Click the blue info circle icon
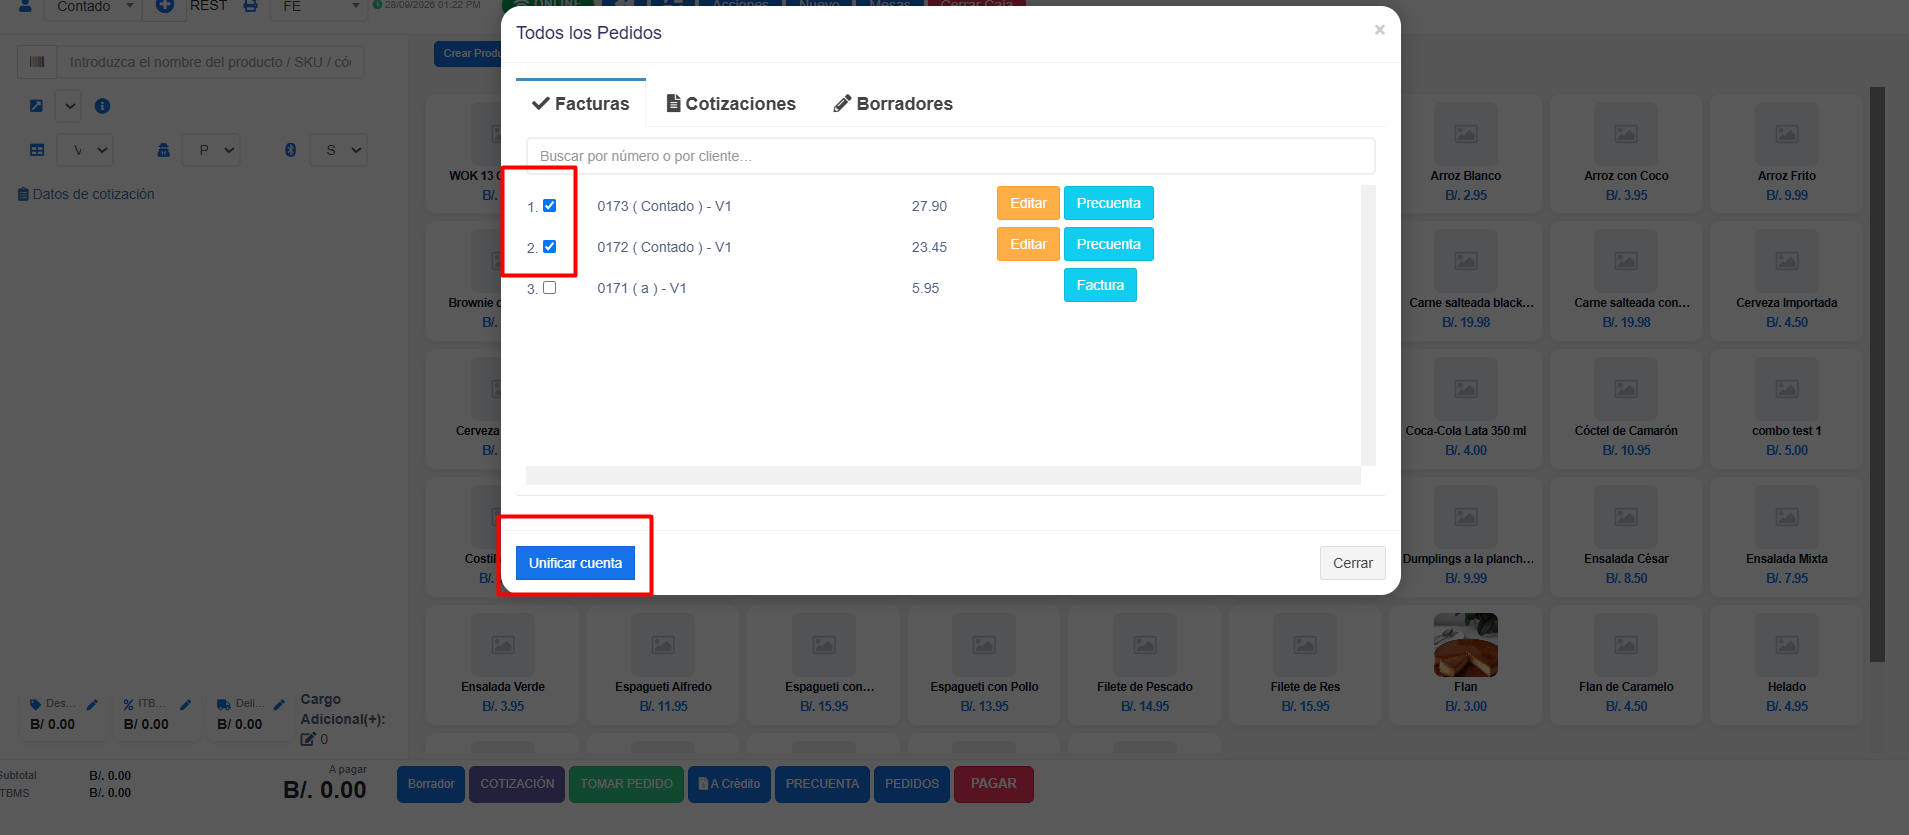Image resolution: width=1909 pixels, height=835 pixels. (102, 106)
